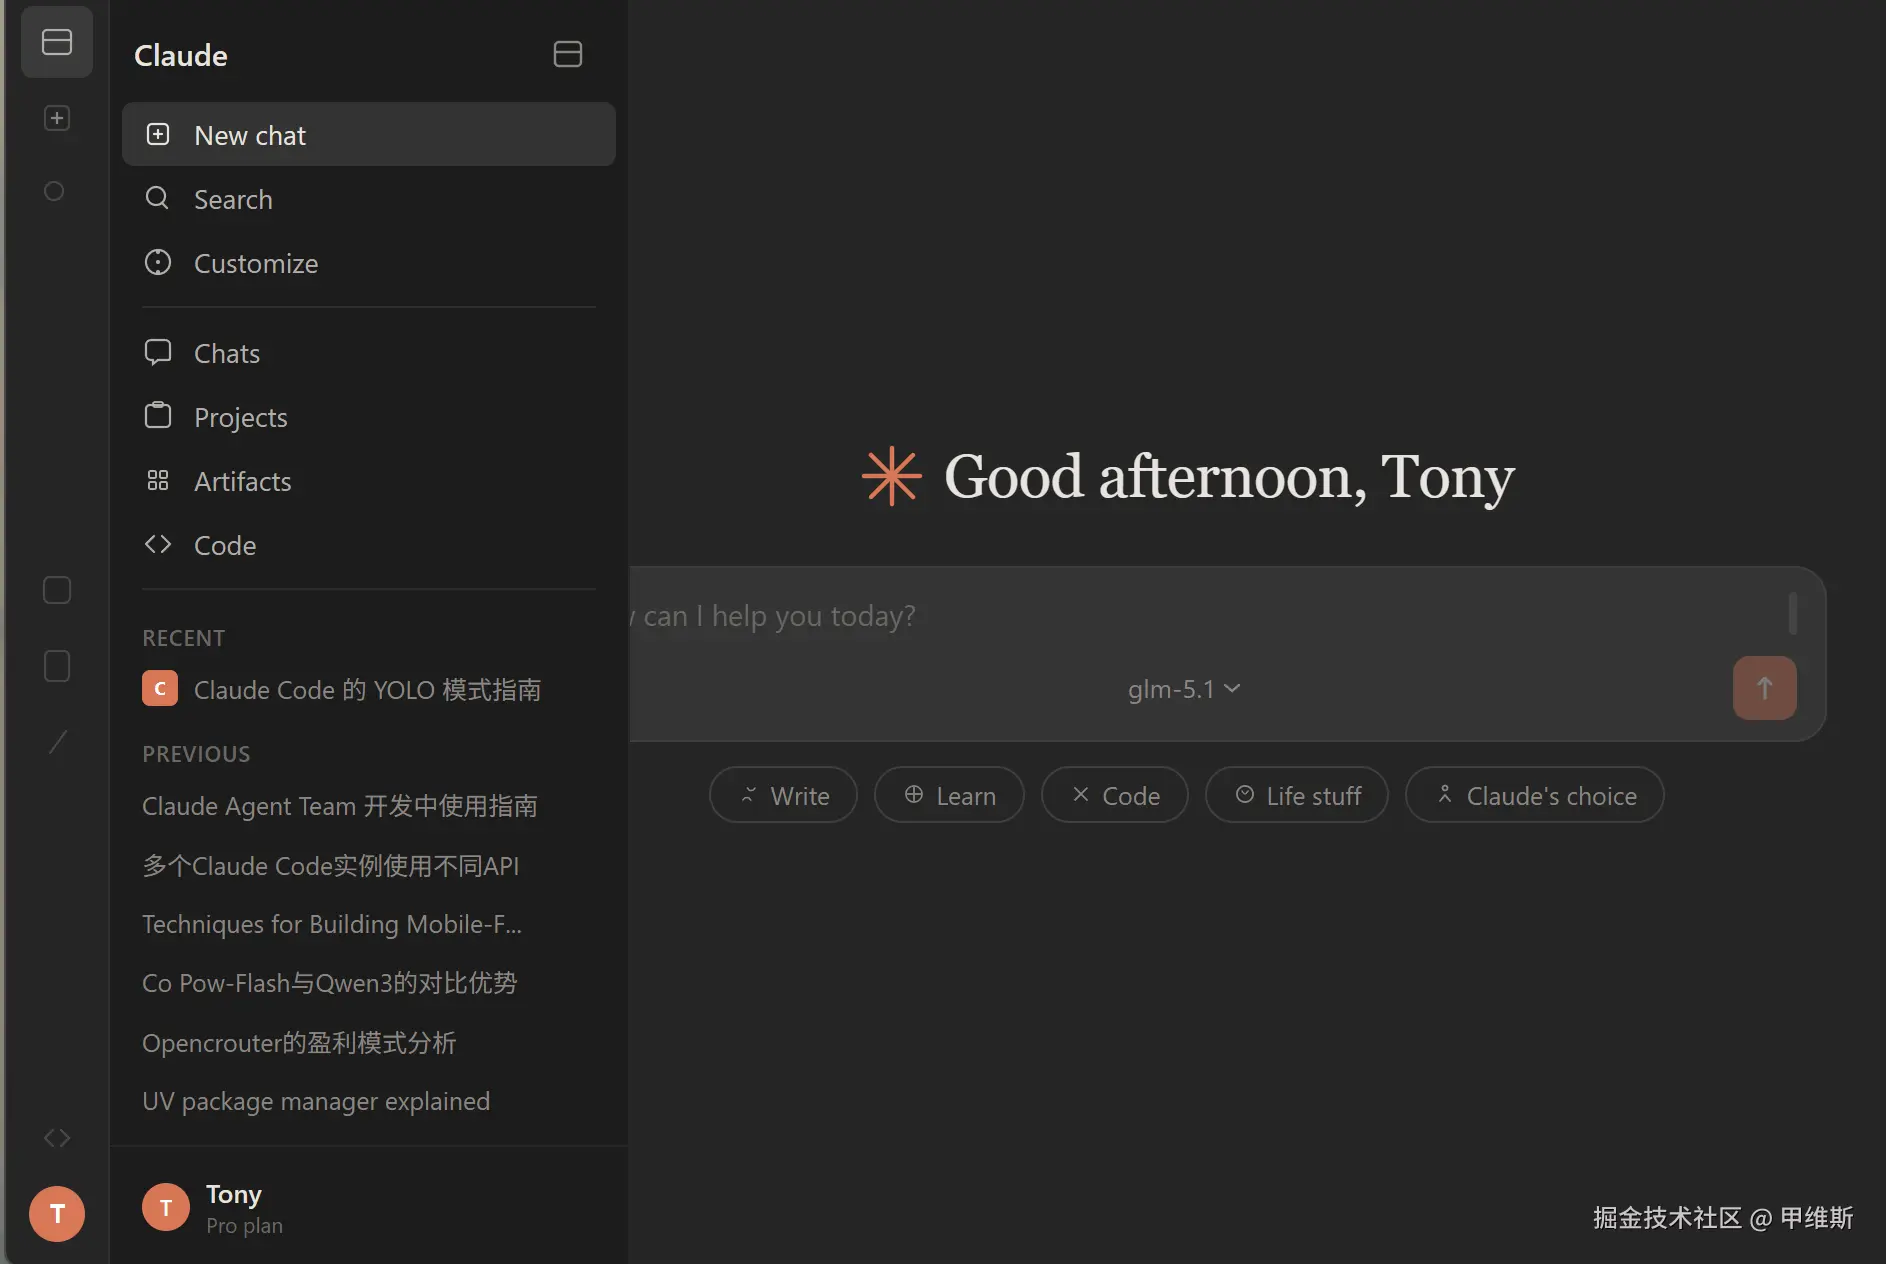Click the plus icon in the narrow left rail
1886x1264 pixels.
coord(57,118)
